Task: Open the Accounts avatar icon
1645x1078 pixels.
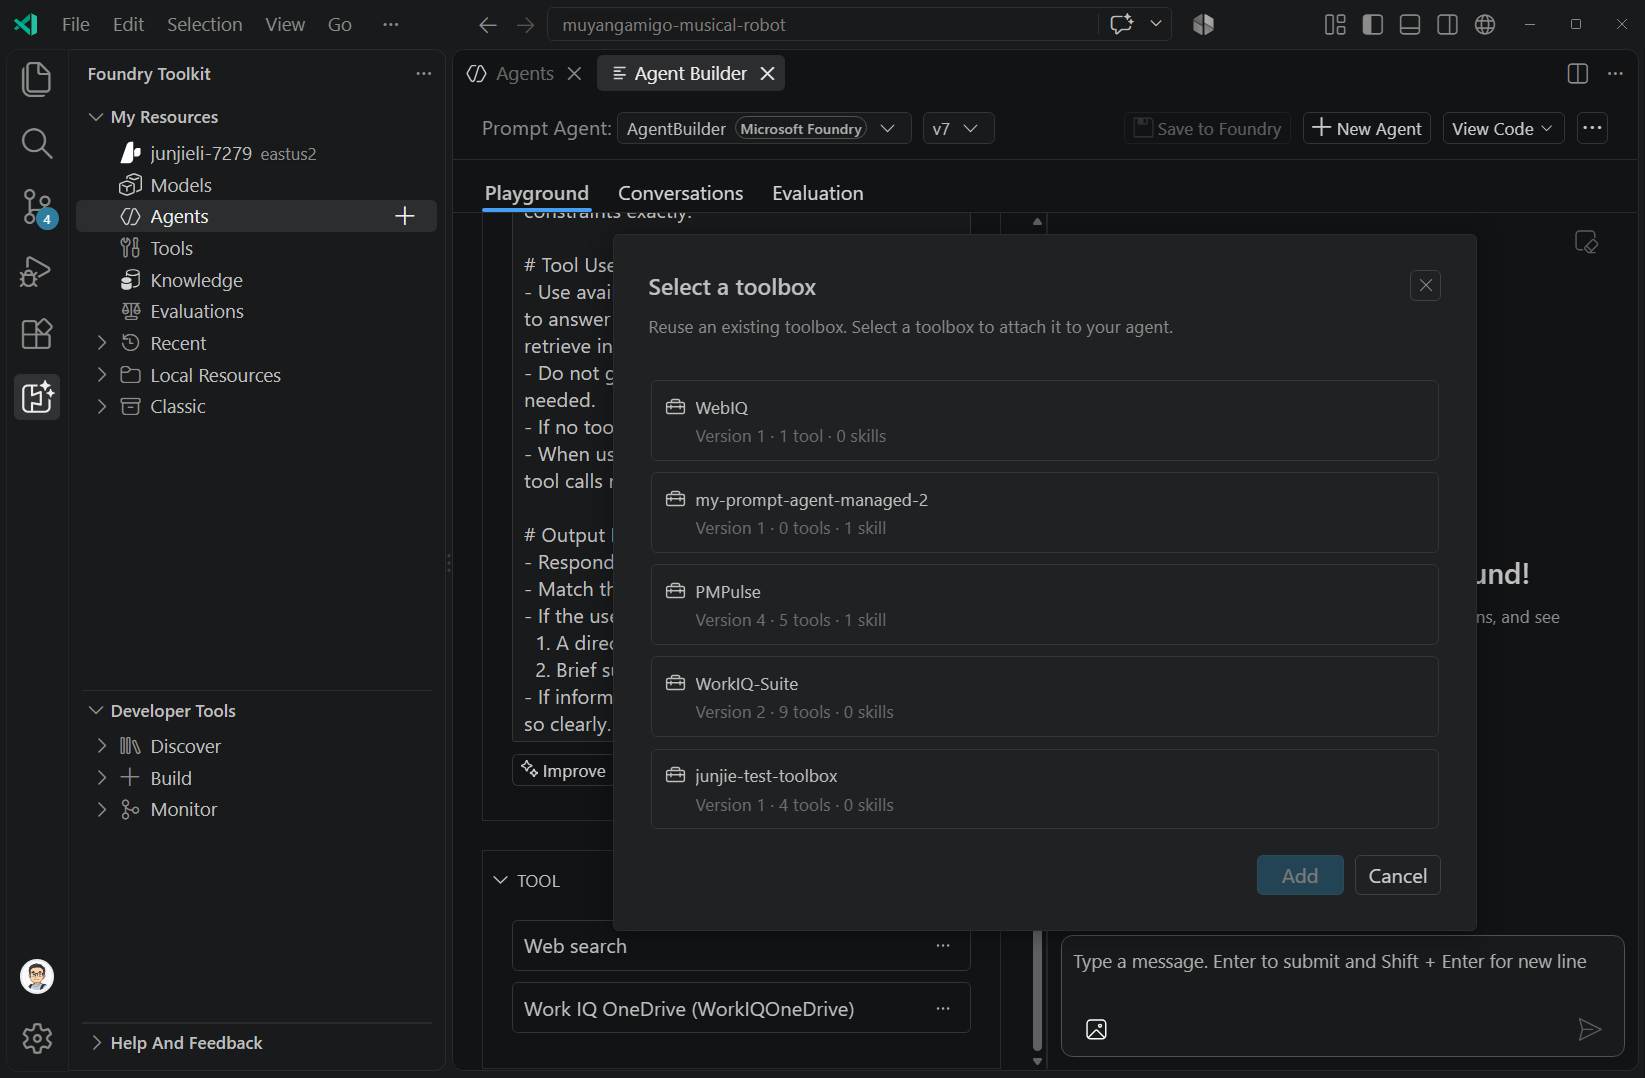Action: [37, 976]
